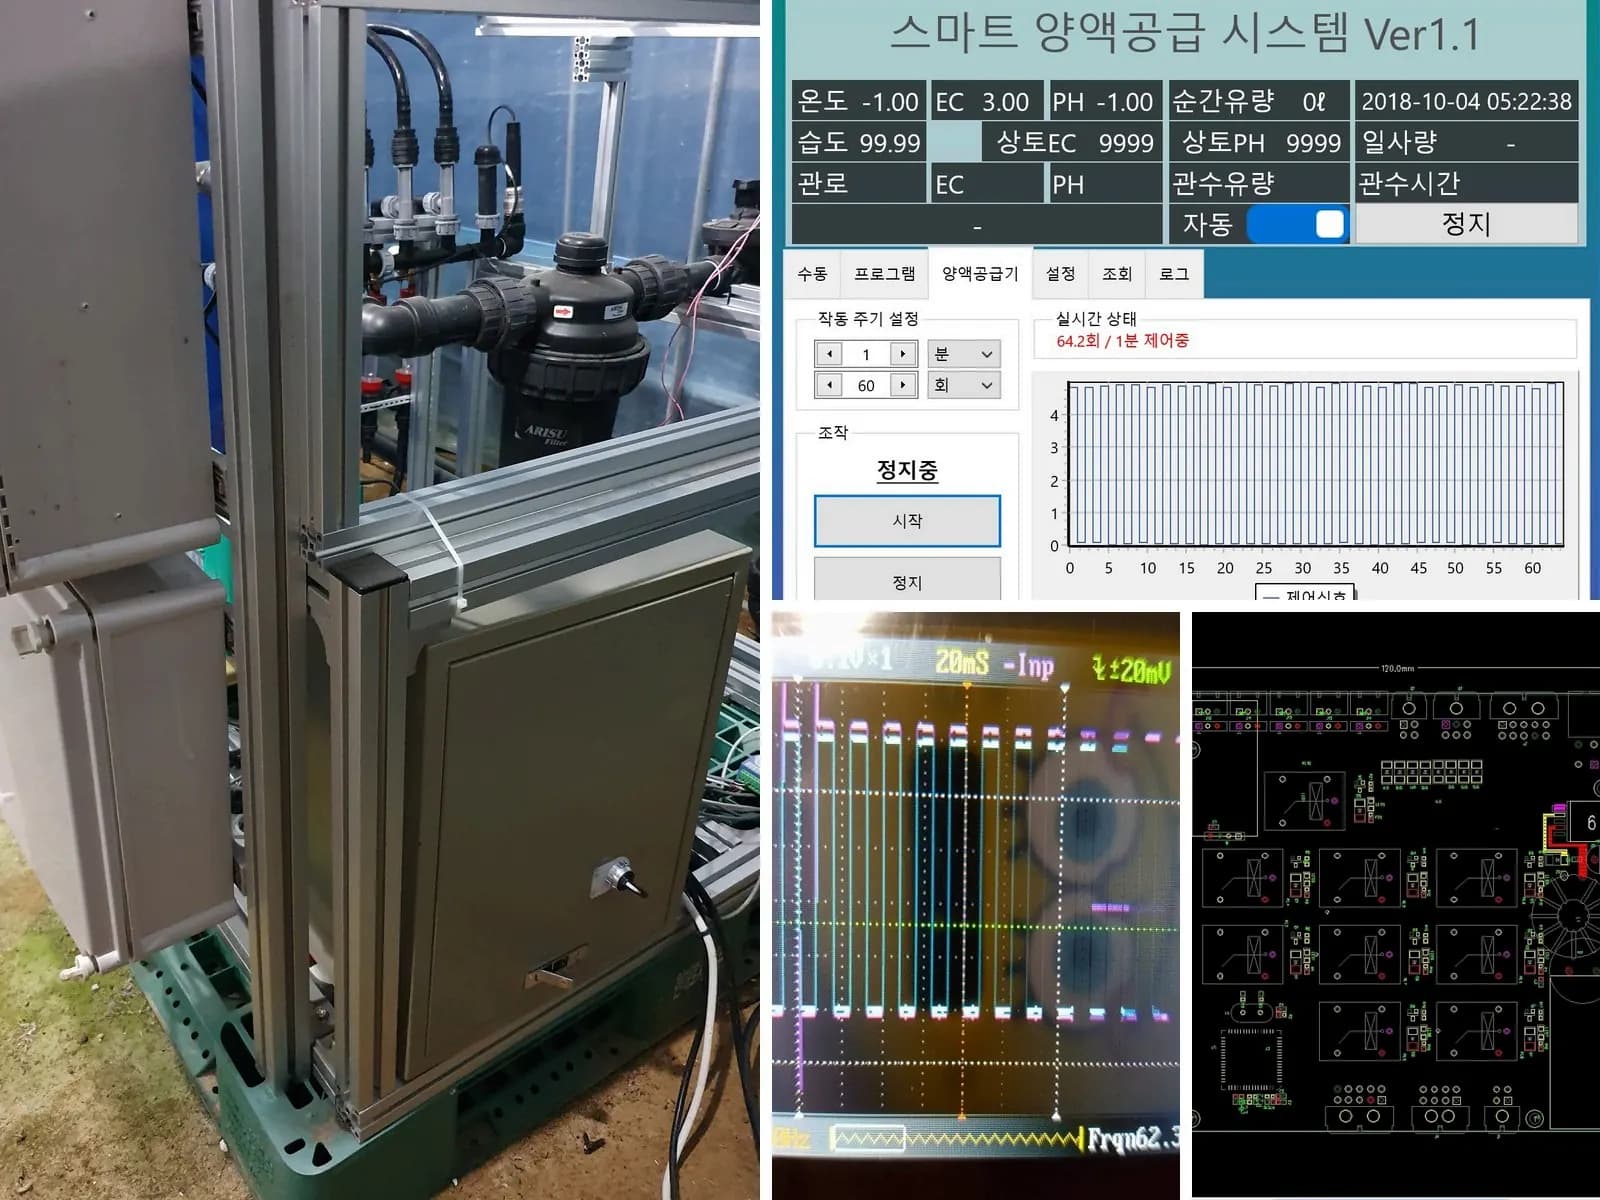Viewport: 1600px width, 1200px height.
Task: Decrease the 60 count value with left arrow
Action: 829,385
